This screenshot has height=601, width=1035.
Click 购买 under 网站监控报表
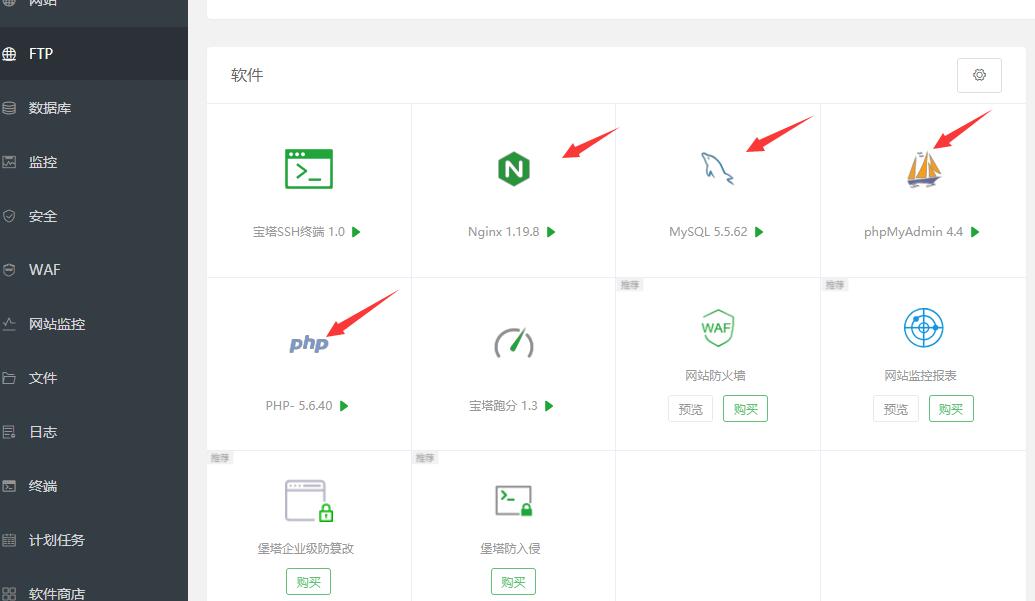pos(951,409)
